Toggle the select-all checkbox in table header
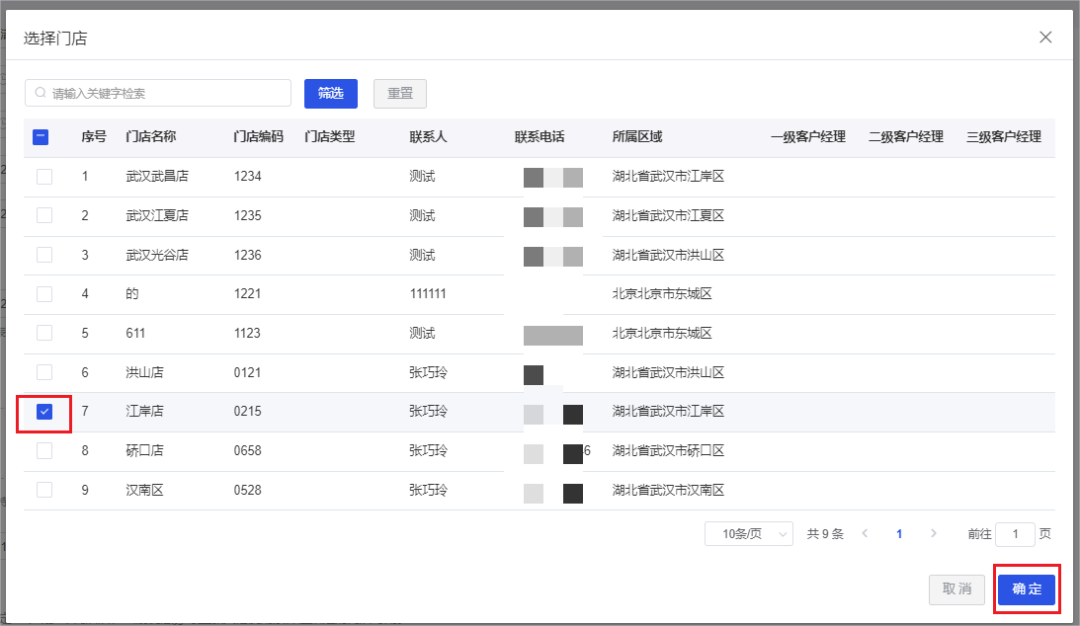Image resolution: width=1080 pixels, height=626 pixels. coord(40,137)
